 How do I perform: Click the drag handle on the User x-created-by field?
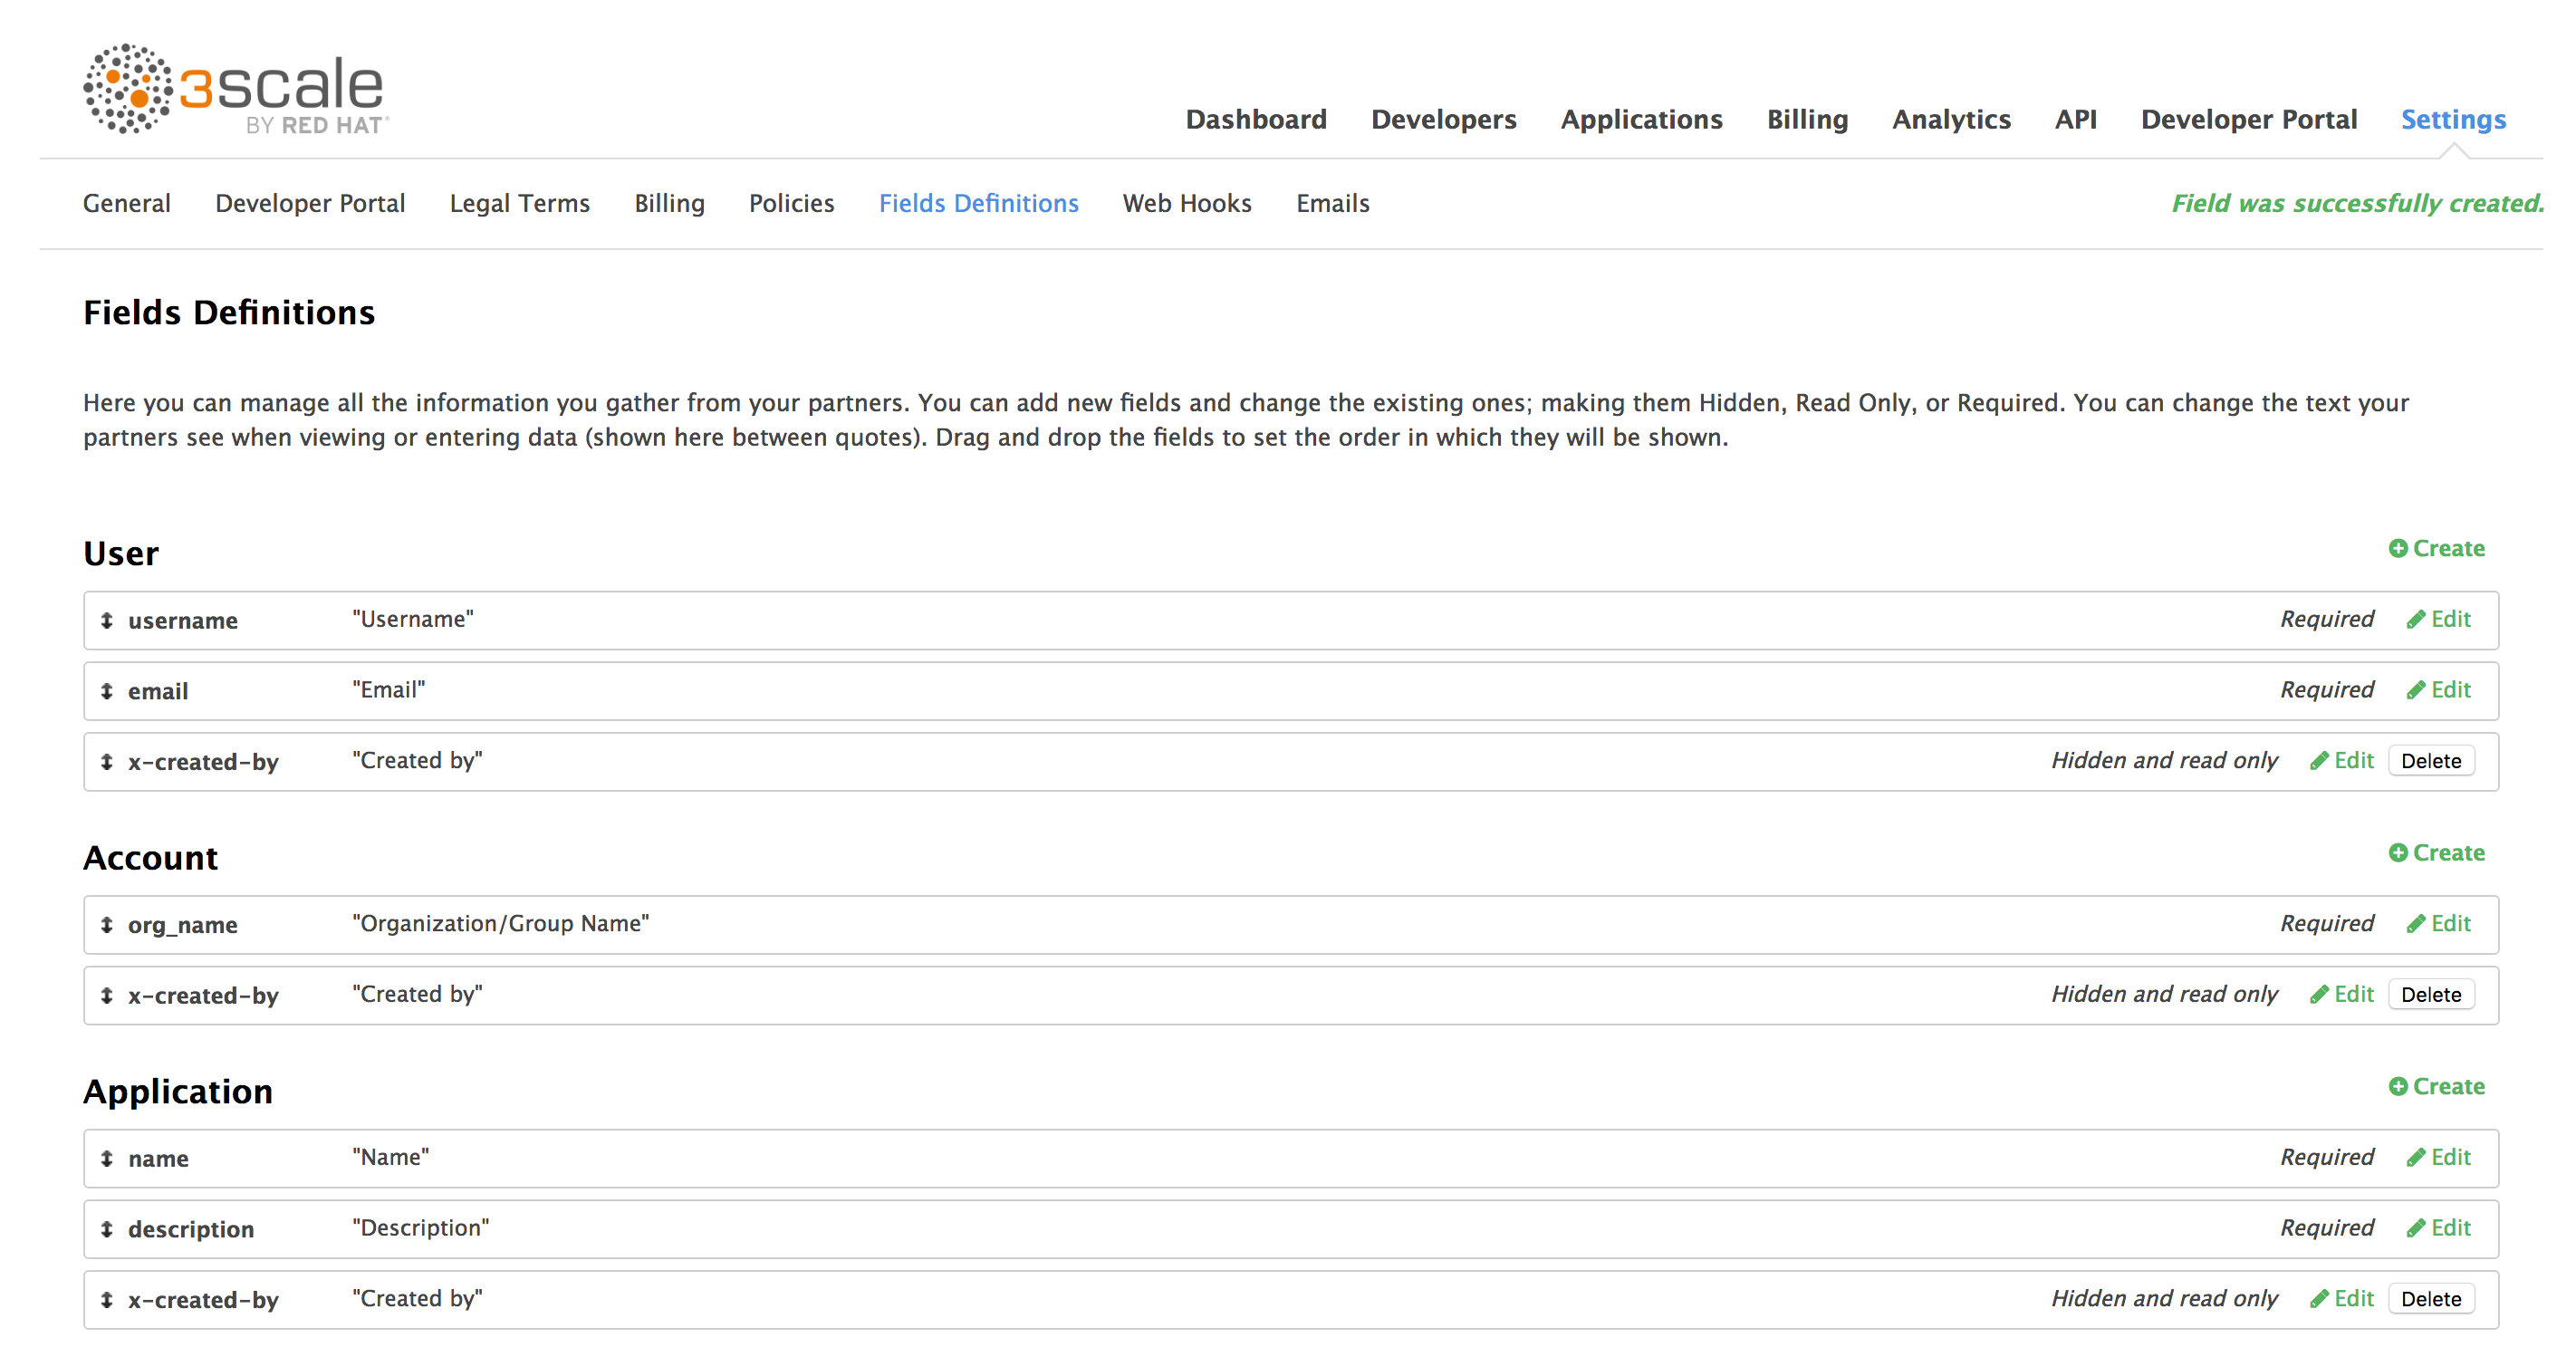click(107, 762)
